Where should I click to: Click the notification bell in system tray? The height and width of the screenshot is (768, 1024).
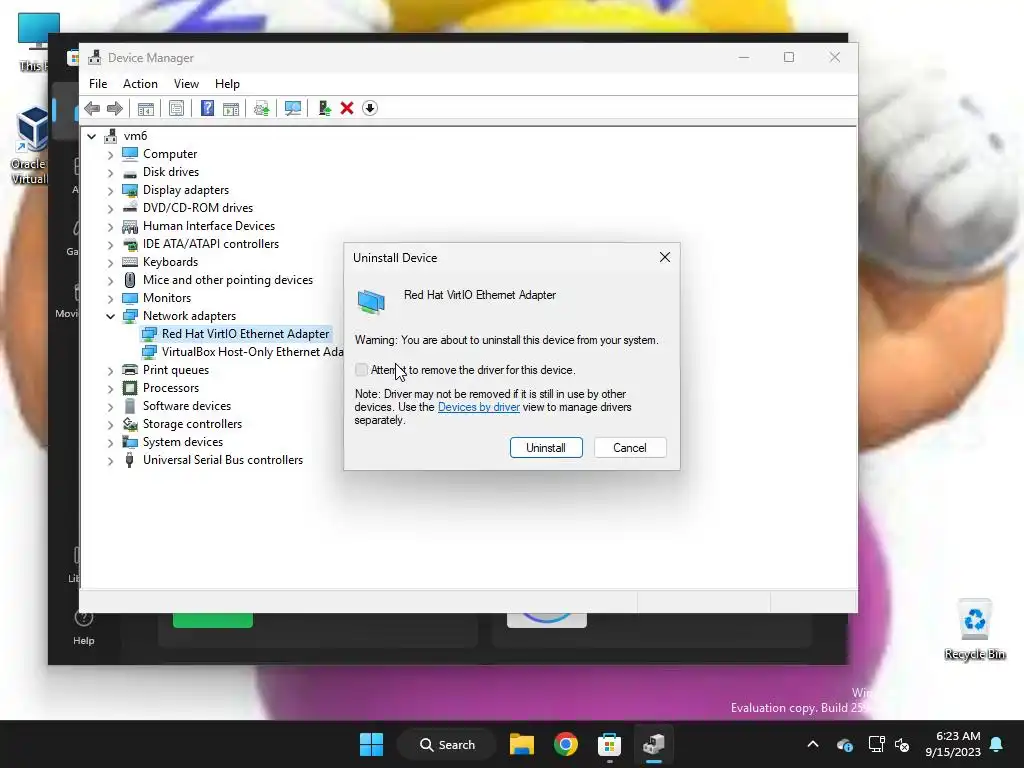click(997, 744)
